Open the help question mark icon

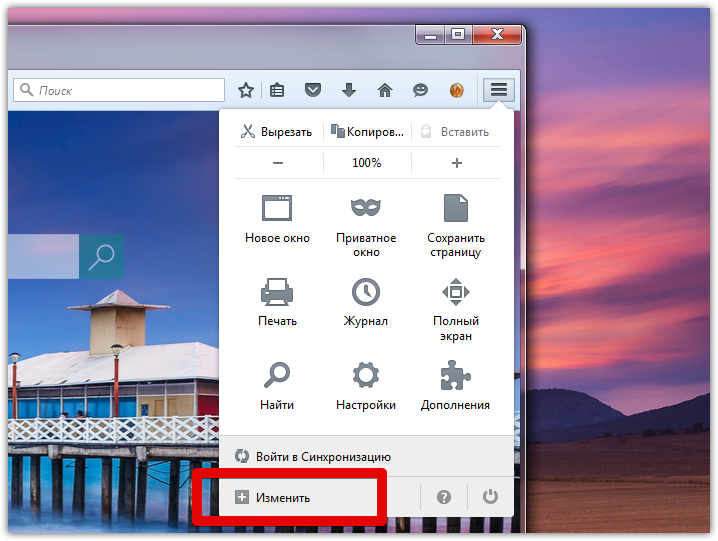[x=444, y=497]
